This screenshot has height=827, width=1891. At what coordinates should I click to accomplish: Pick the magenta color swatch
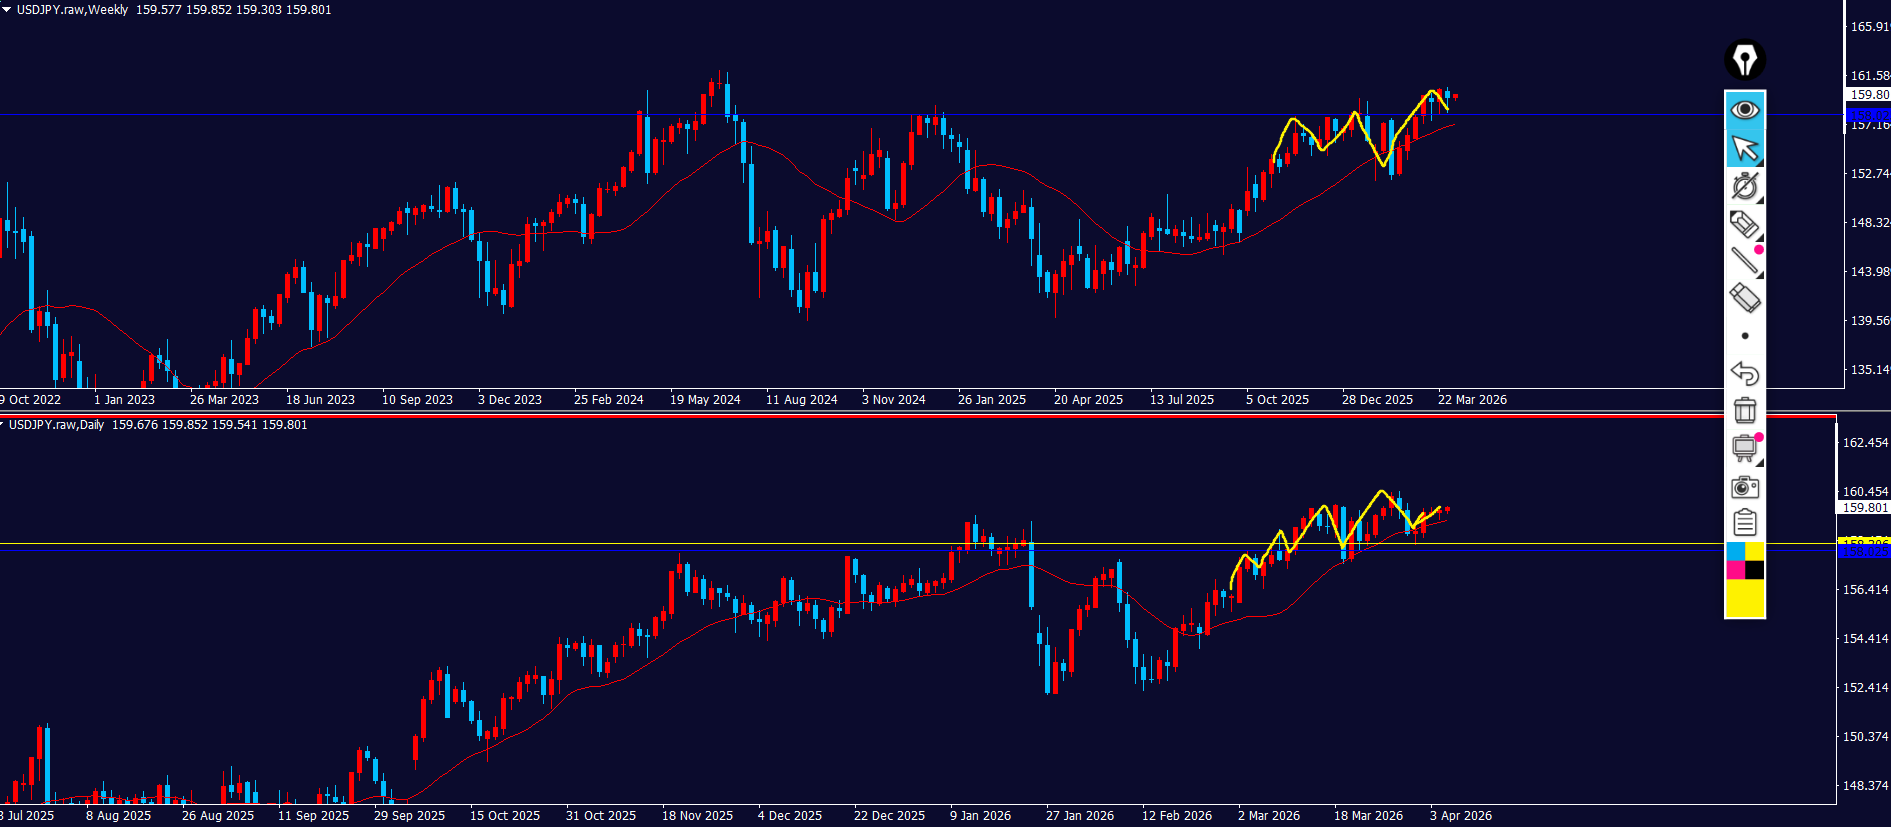(x=1736, y=570)
